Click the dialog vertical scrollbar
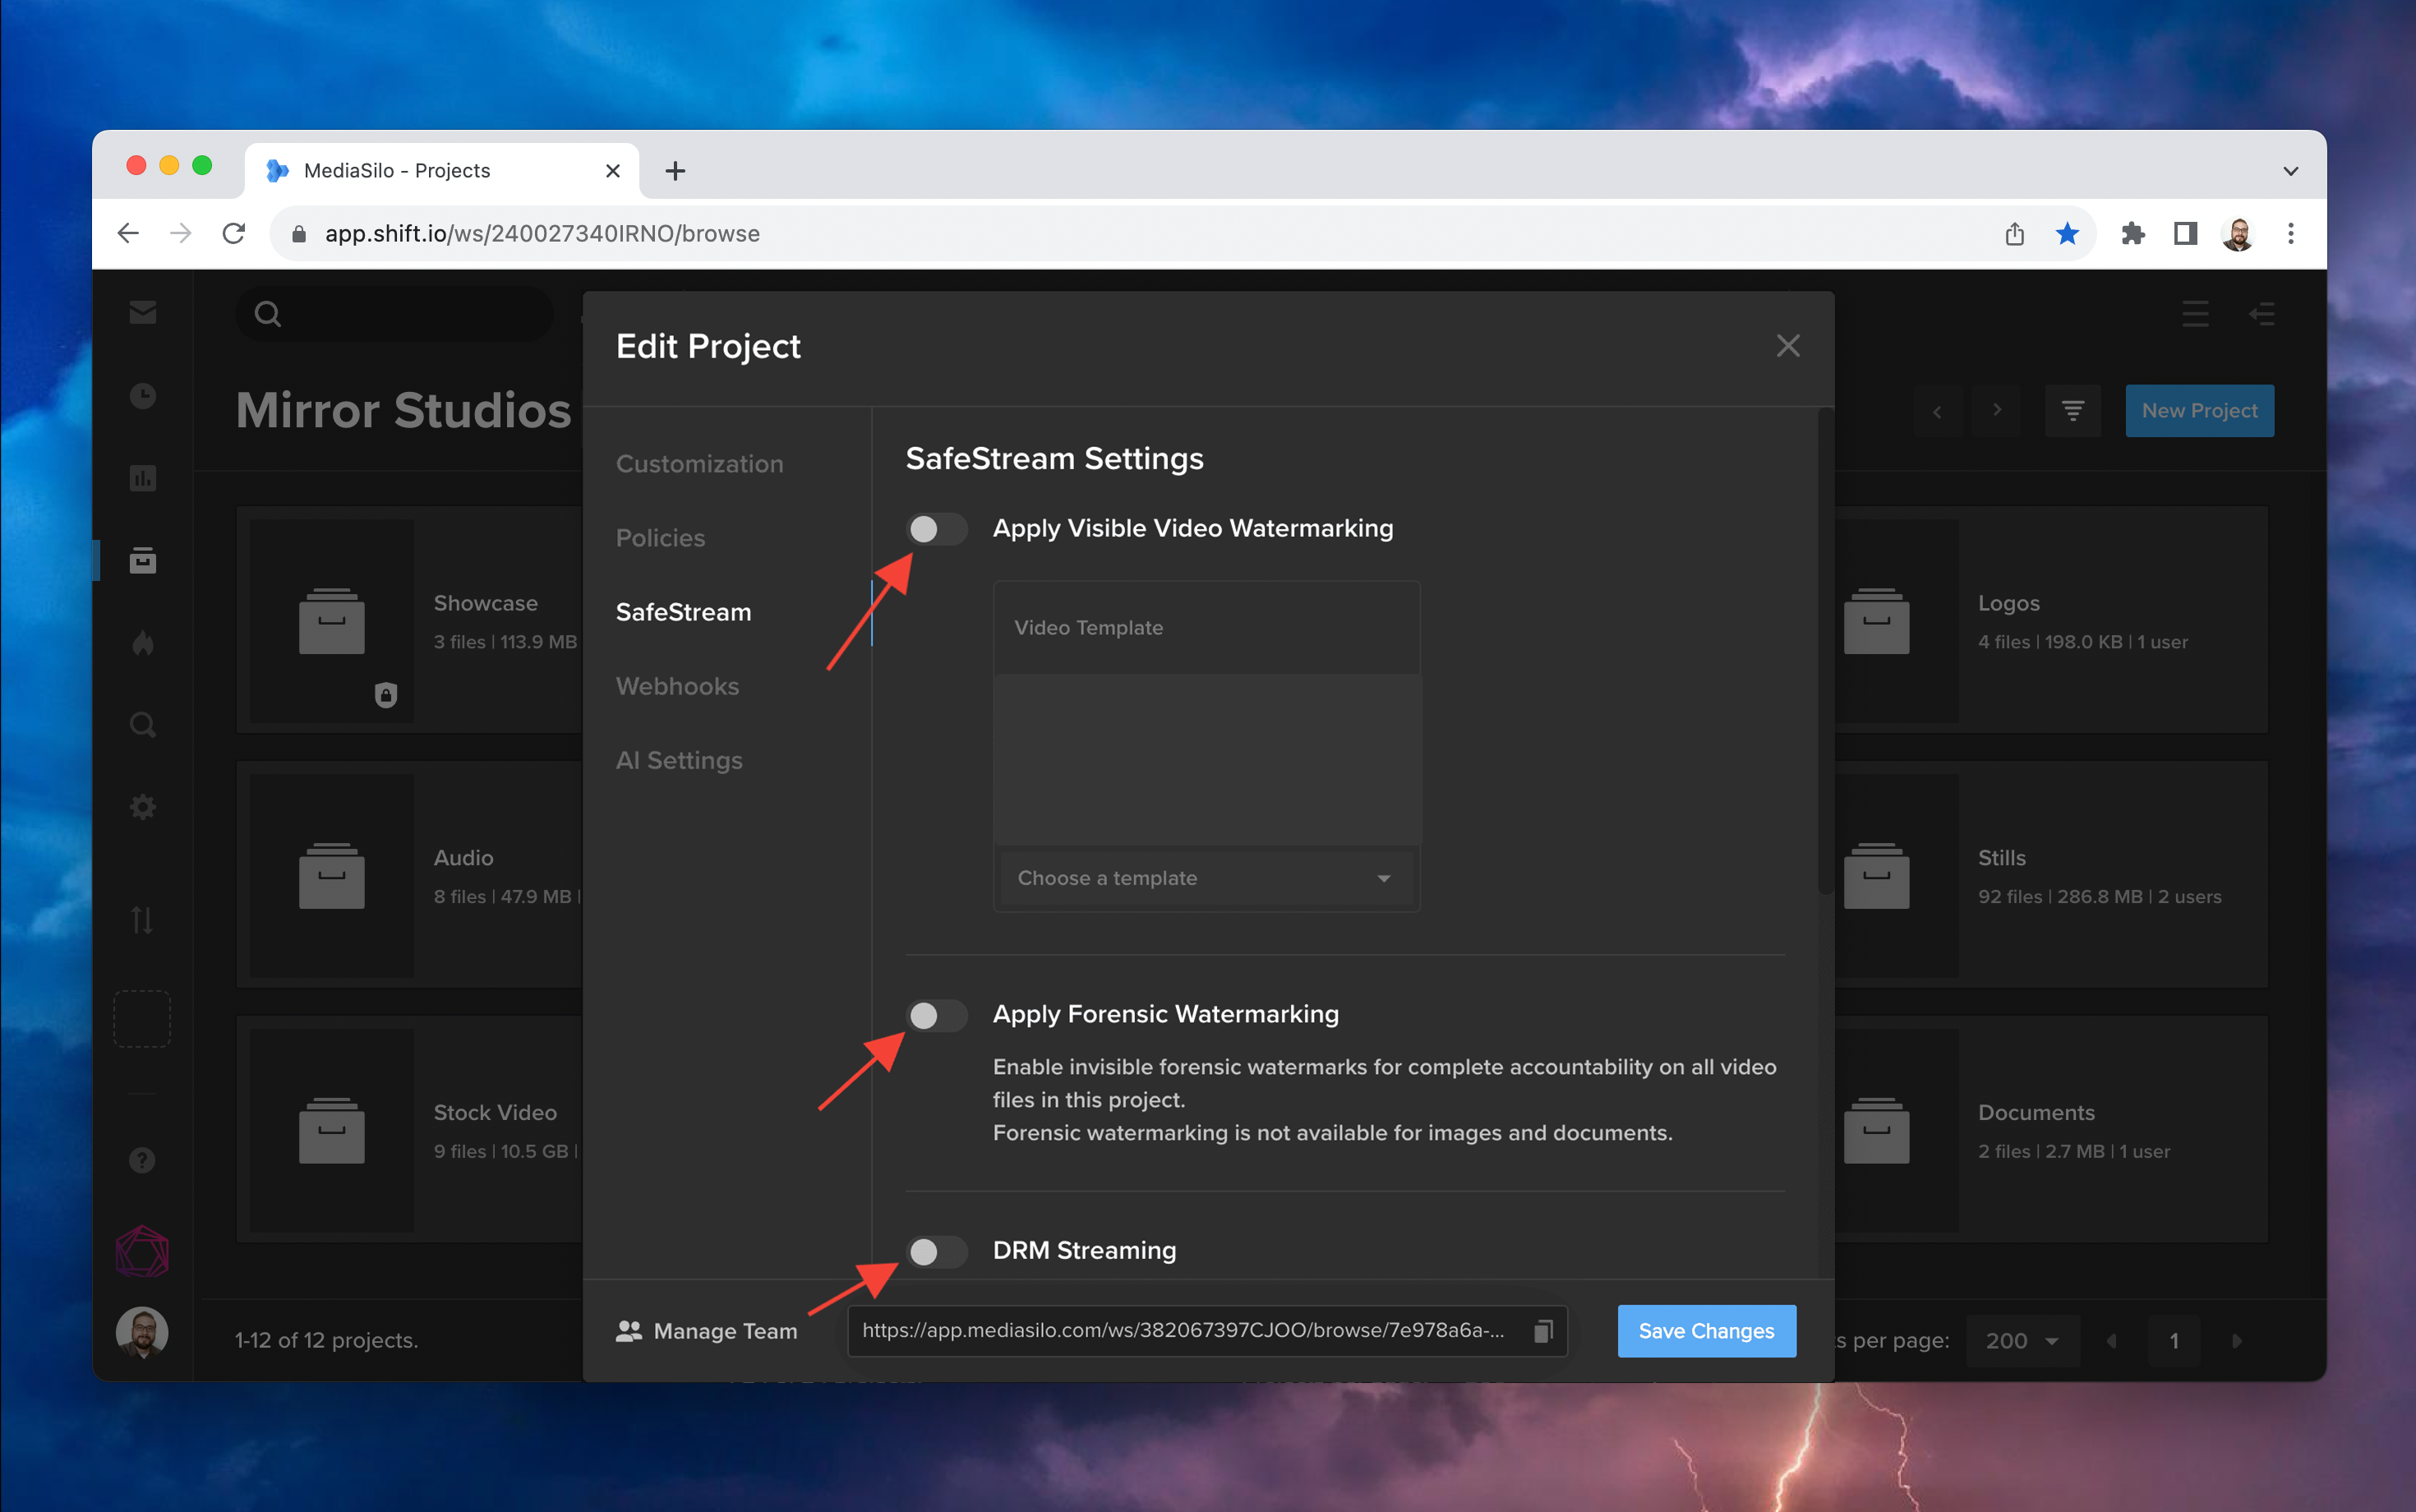 (x=1825, y=650)
